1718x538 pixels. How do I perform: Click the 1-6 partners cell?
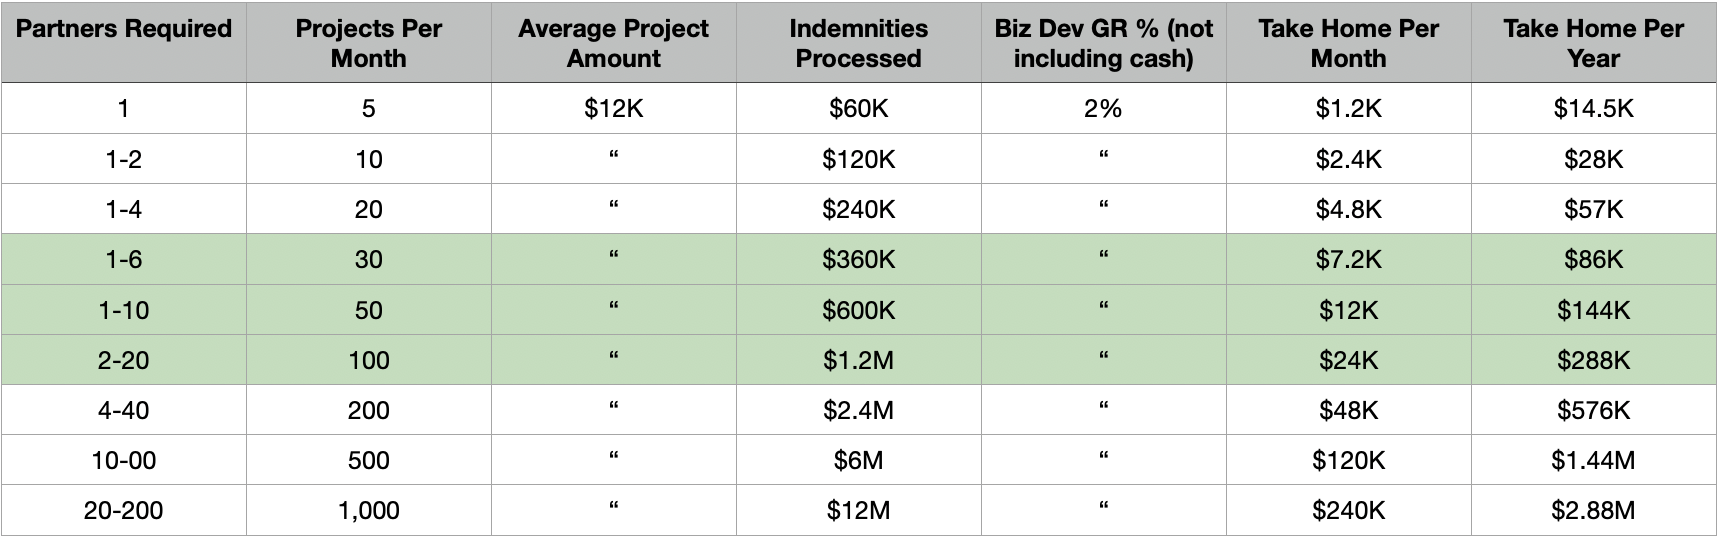click(124, 260)
